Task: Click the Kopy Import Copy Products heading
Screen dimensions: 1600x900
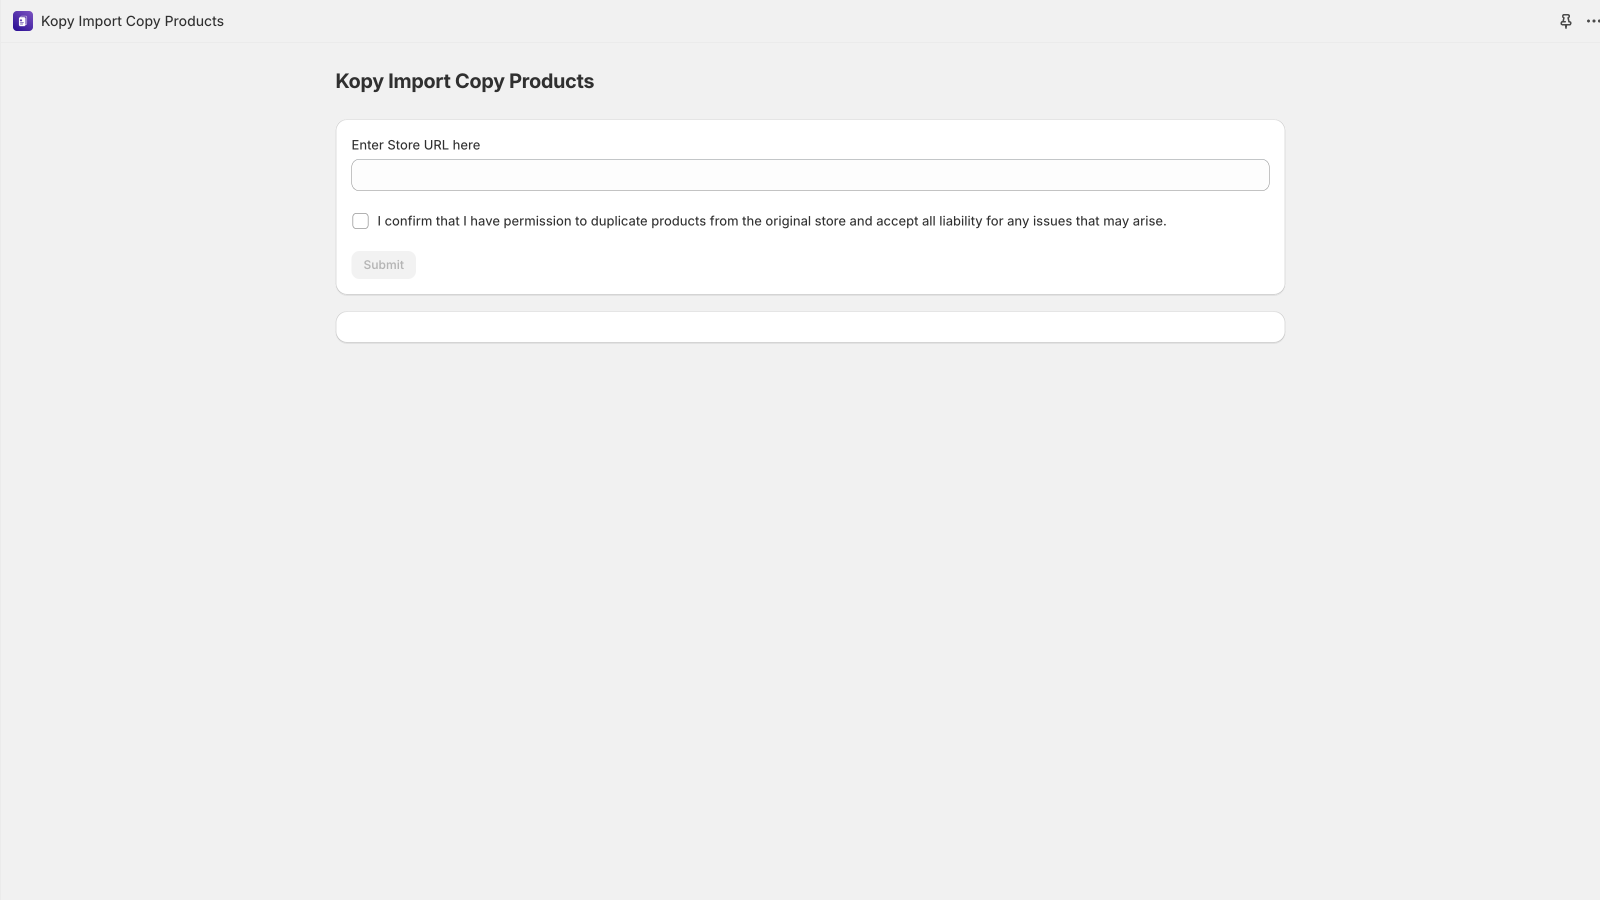Action: pos(464,81)
